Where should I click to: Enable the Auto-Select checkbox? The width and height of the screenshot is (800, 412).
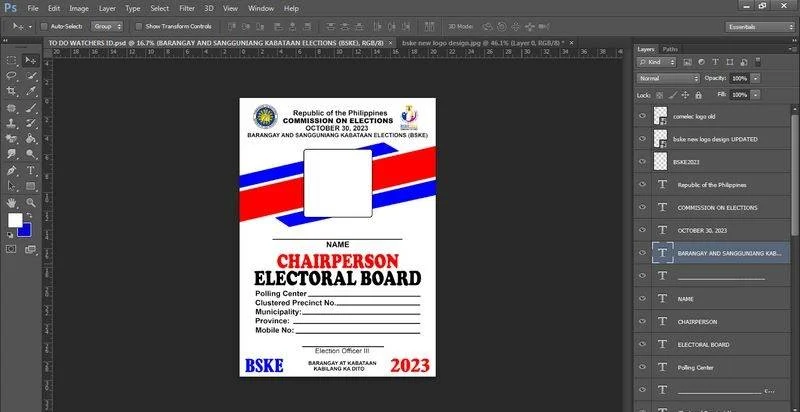coord(44,26)
